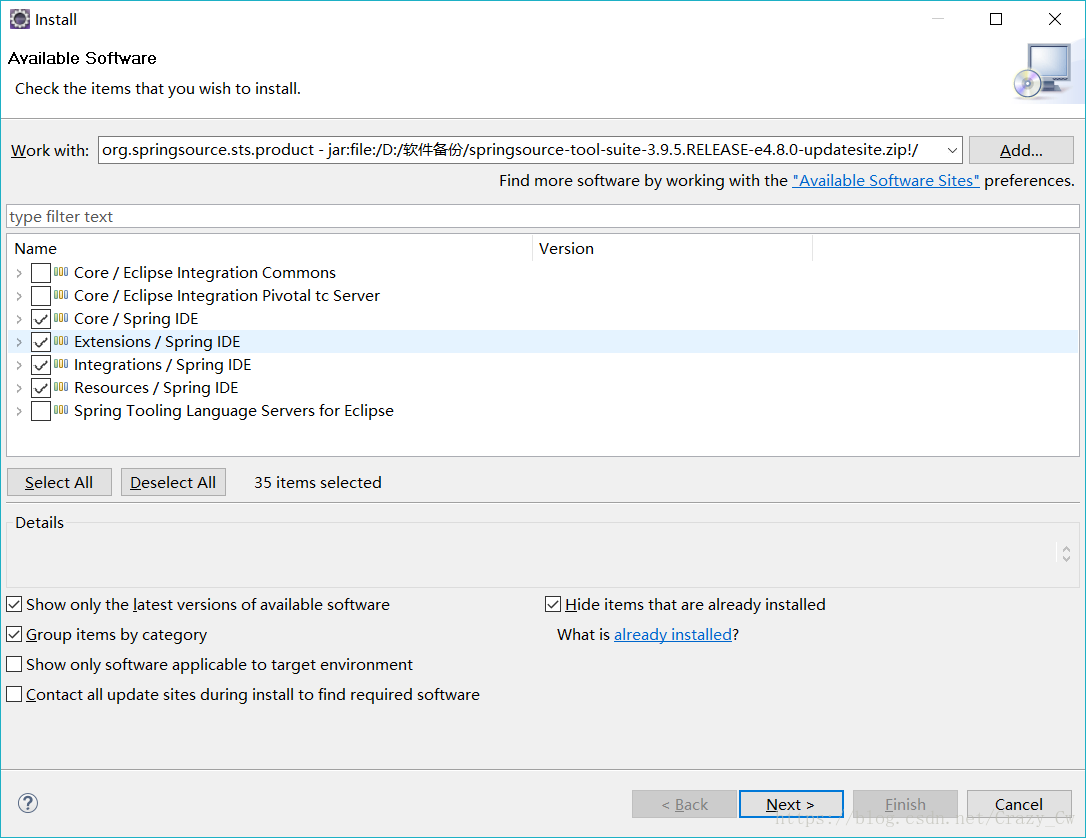Click the install wizard computer and disc image
The height and width of the screenshot is (838, 1086).
1043,72
